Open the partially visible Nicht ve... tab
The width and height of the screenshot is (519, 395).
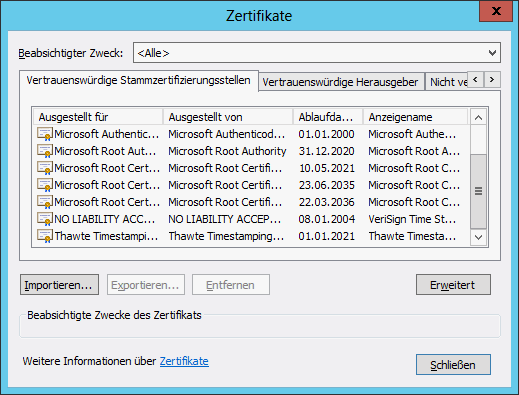point(448,82)
